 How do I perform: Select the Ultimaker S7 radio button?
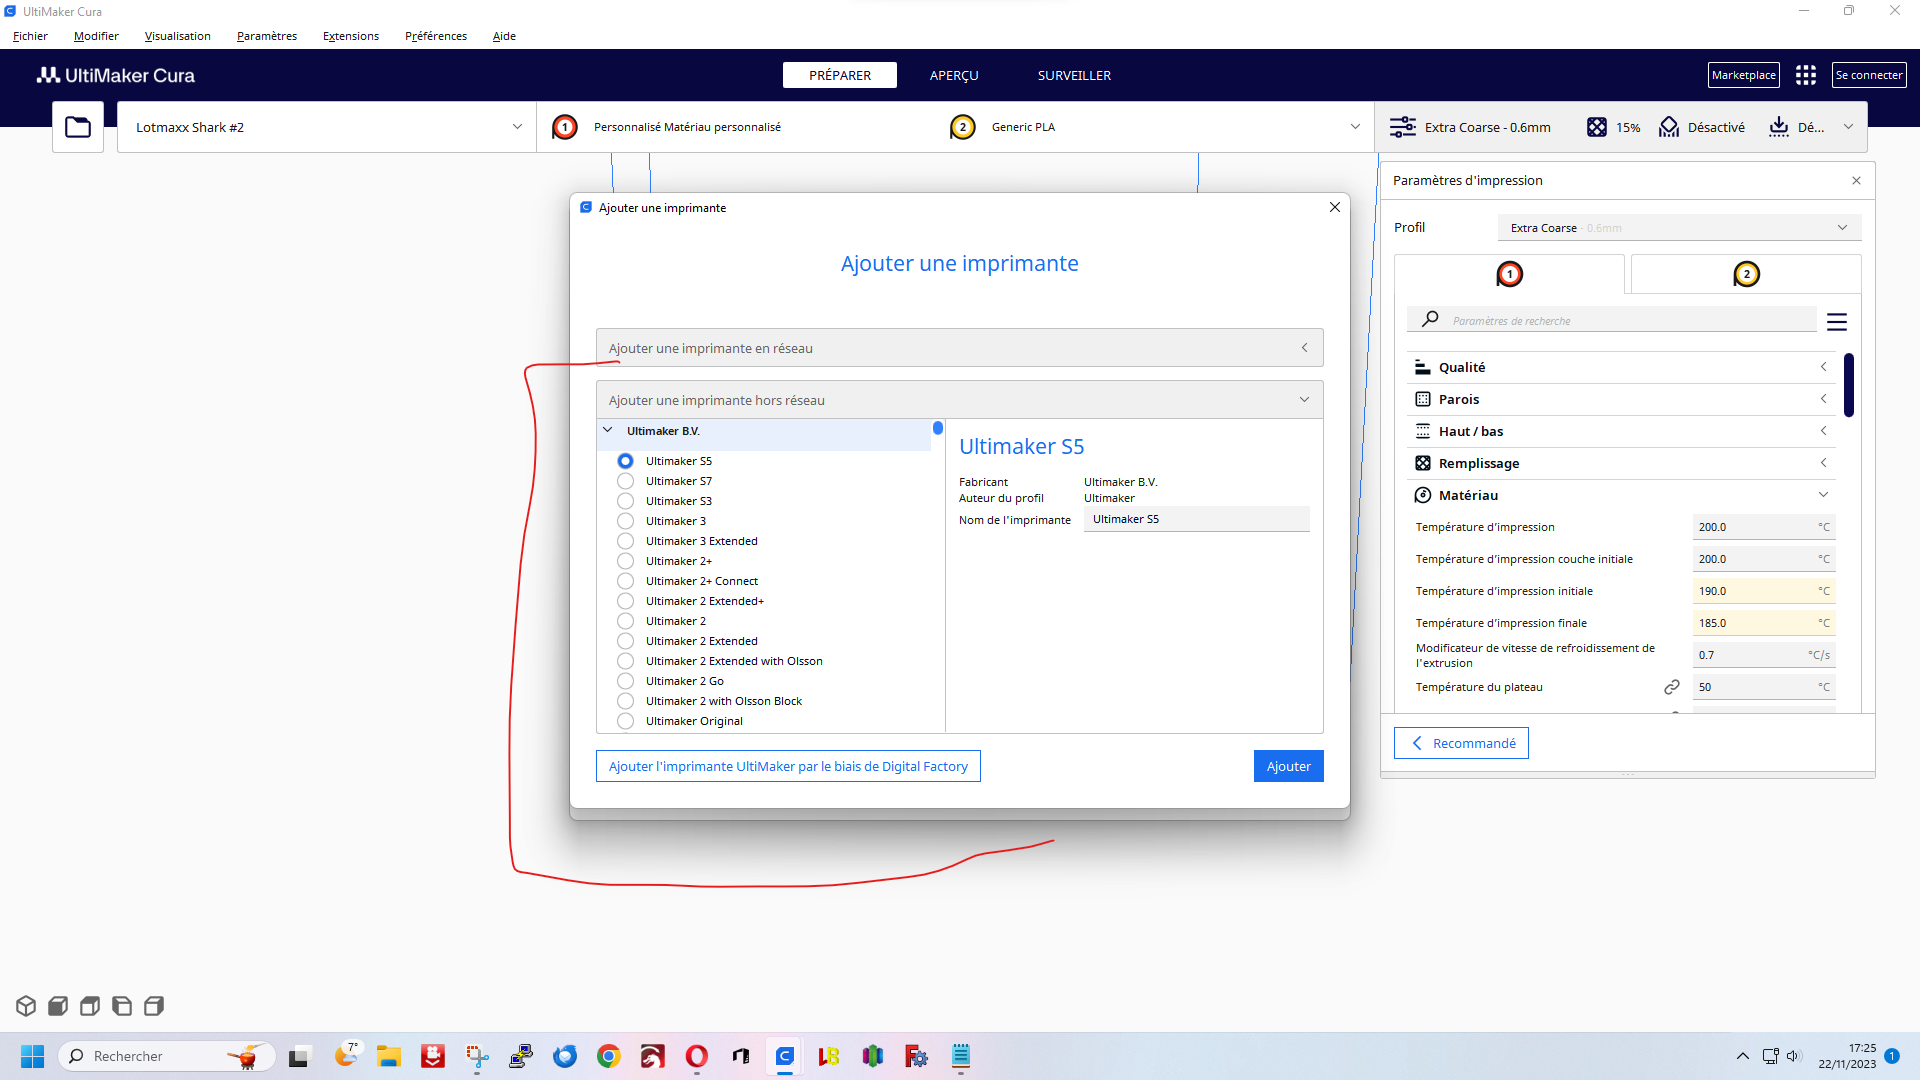click(625, 481)
